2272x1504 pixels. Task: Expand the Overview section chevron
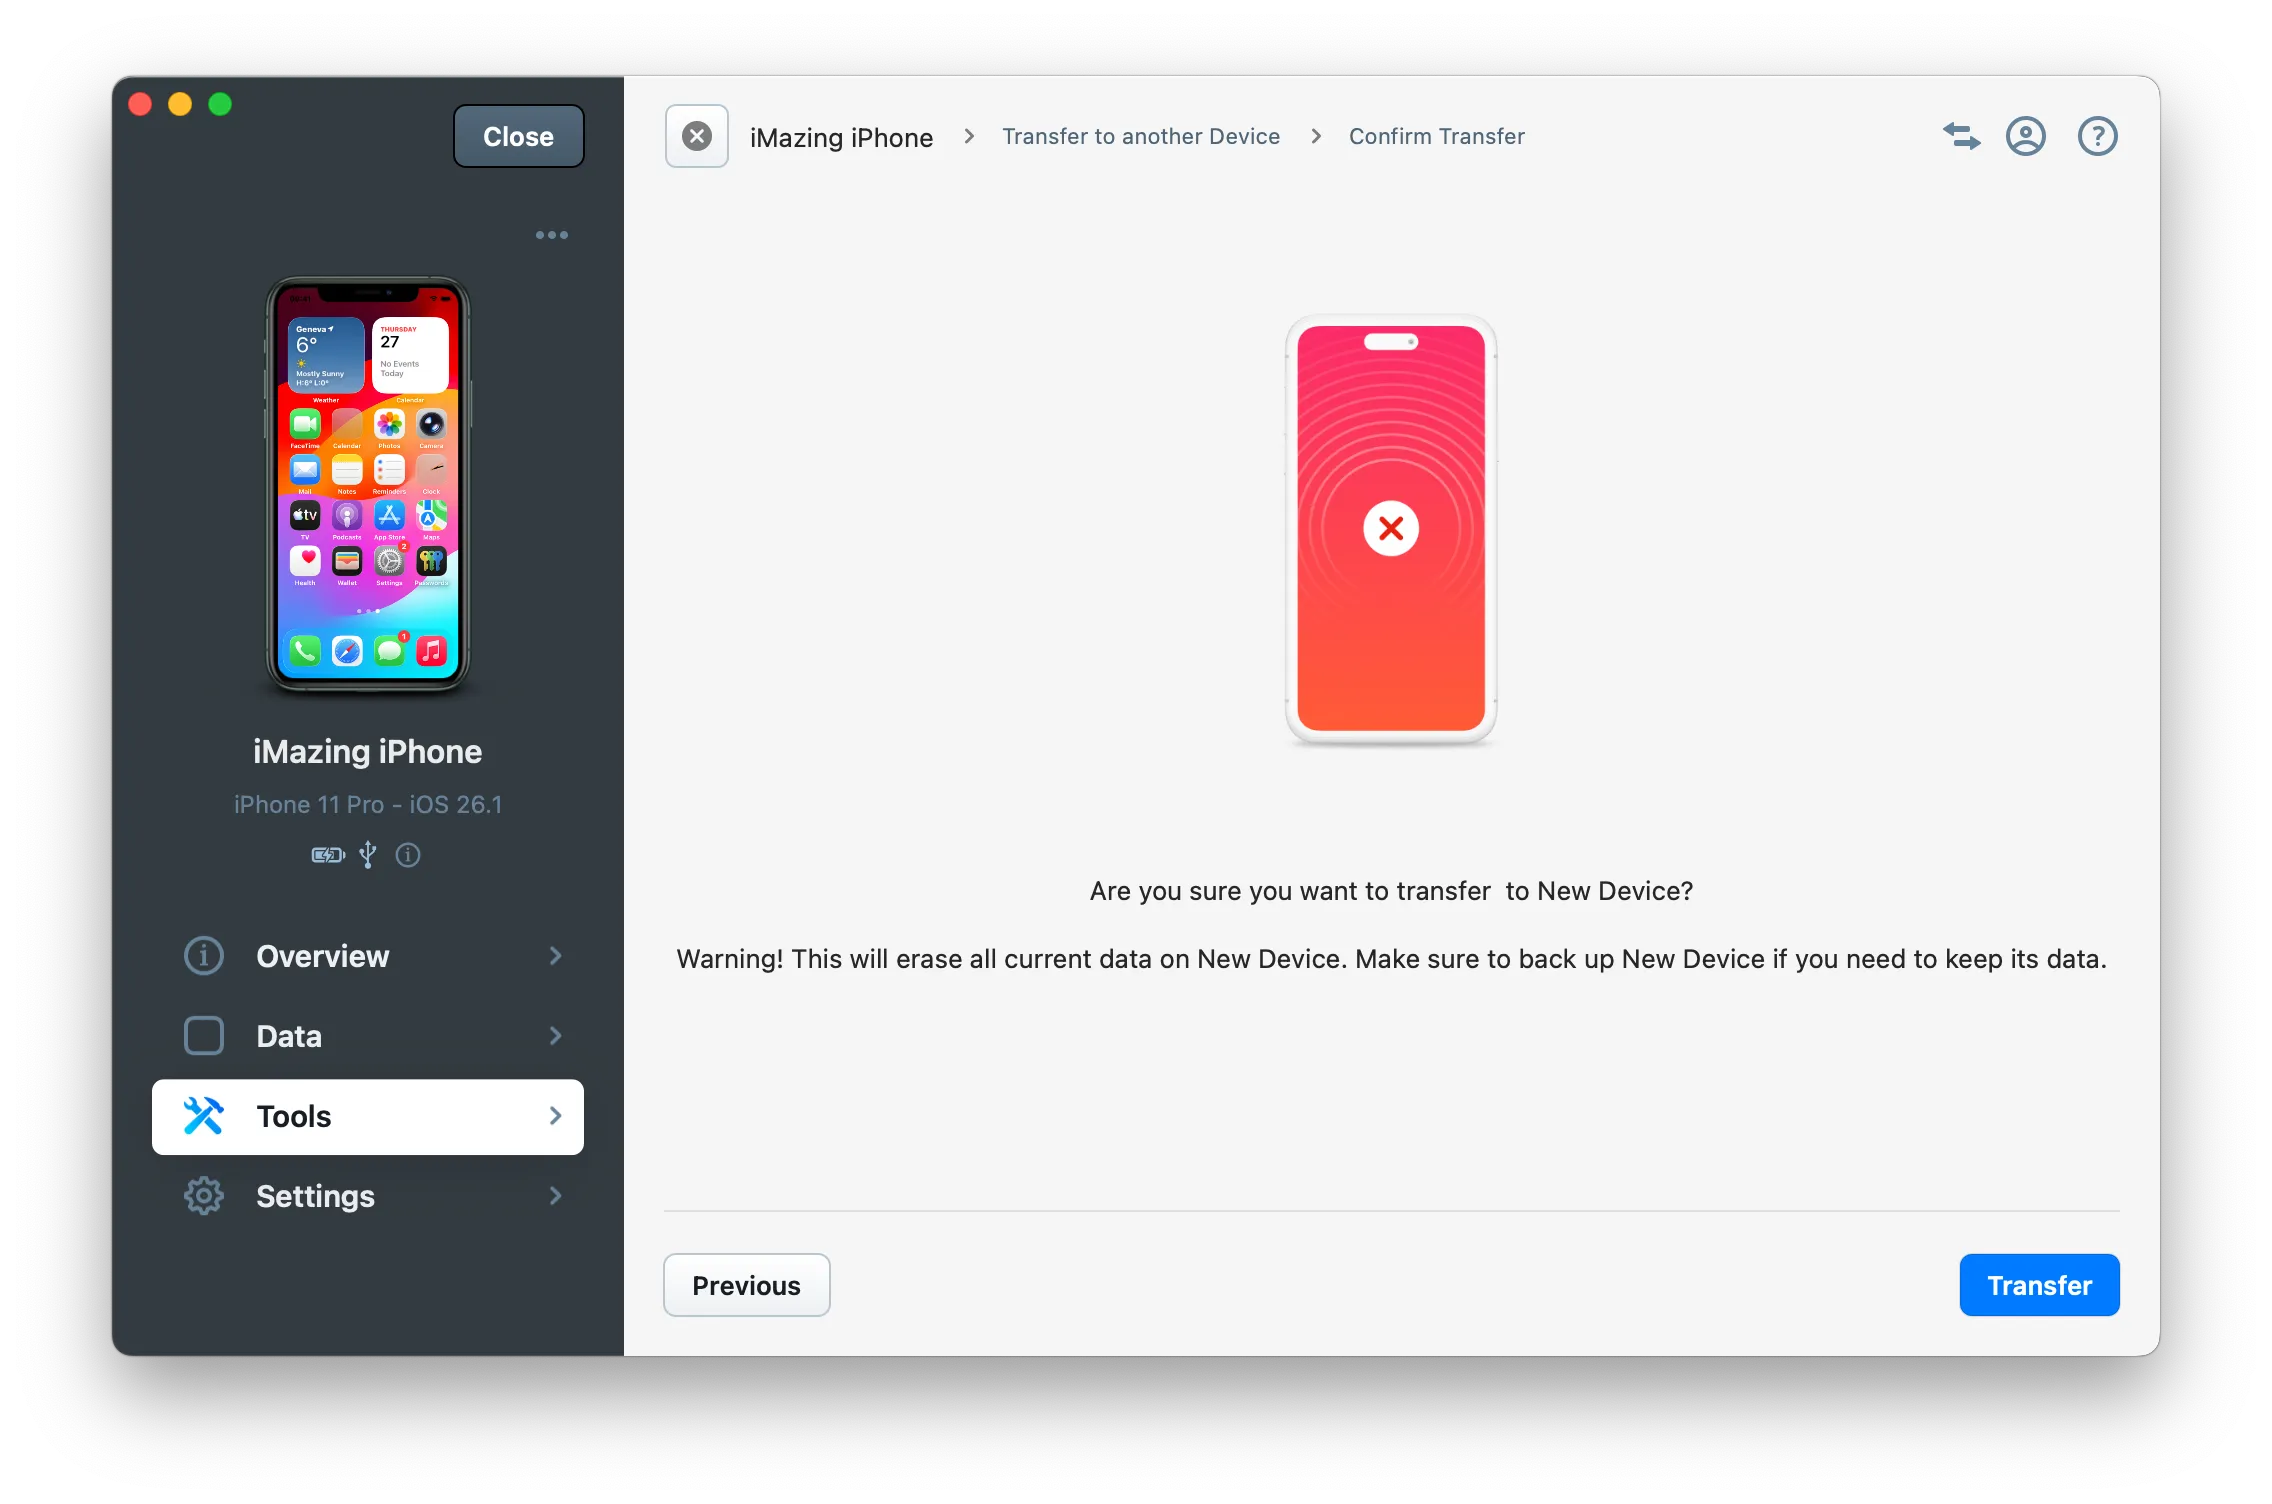(556, 956)
